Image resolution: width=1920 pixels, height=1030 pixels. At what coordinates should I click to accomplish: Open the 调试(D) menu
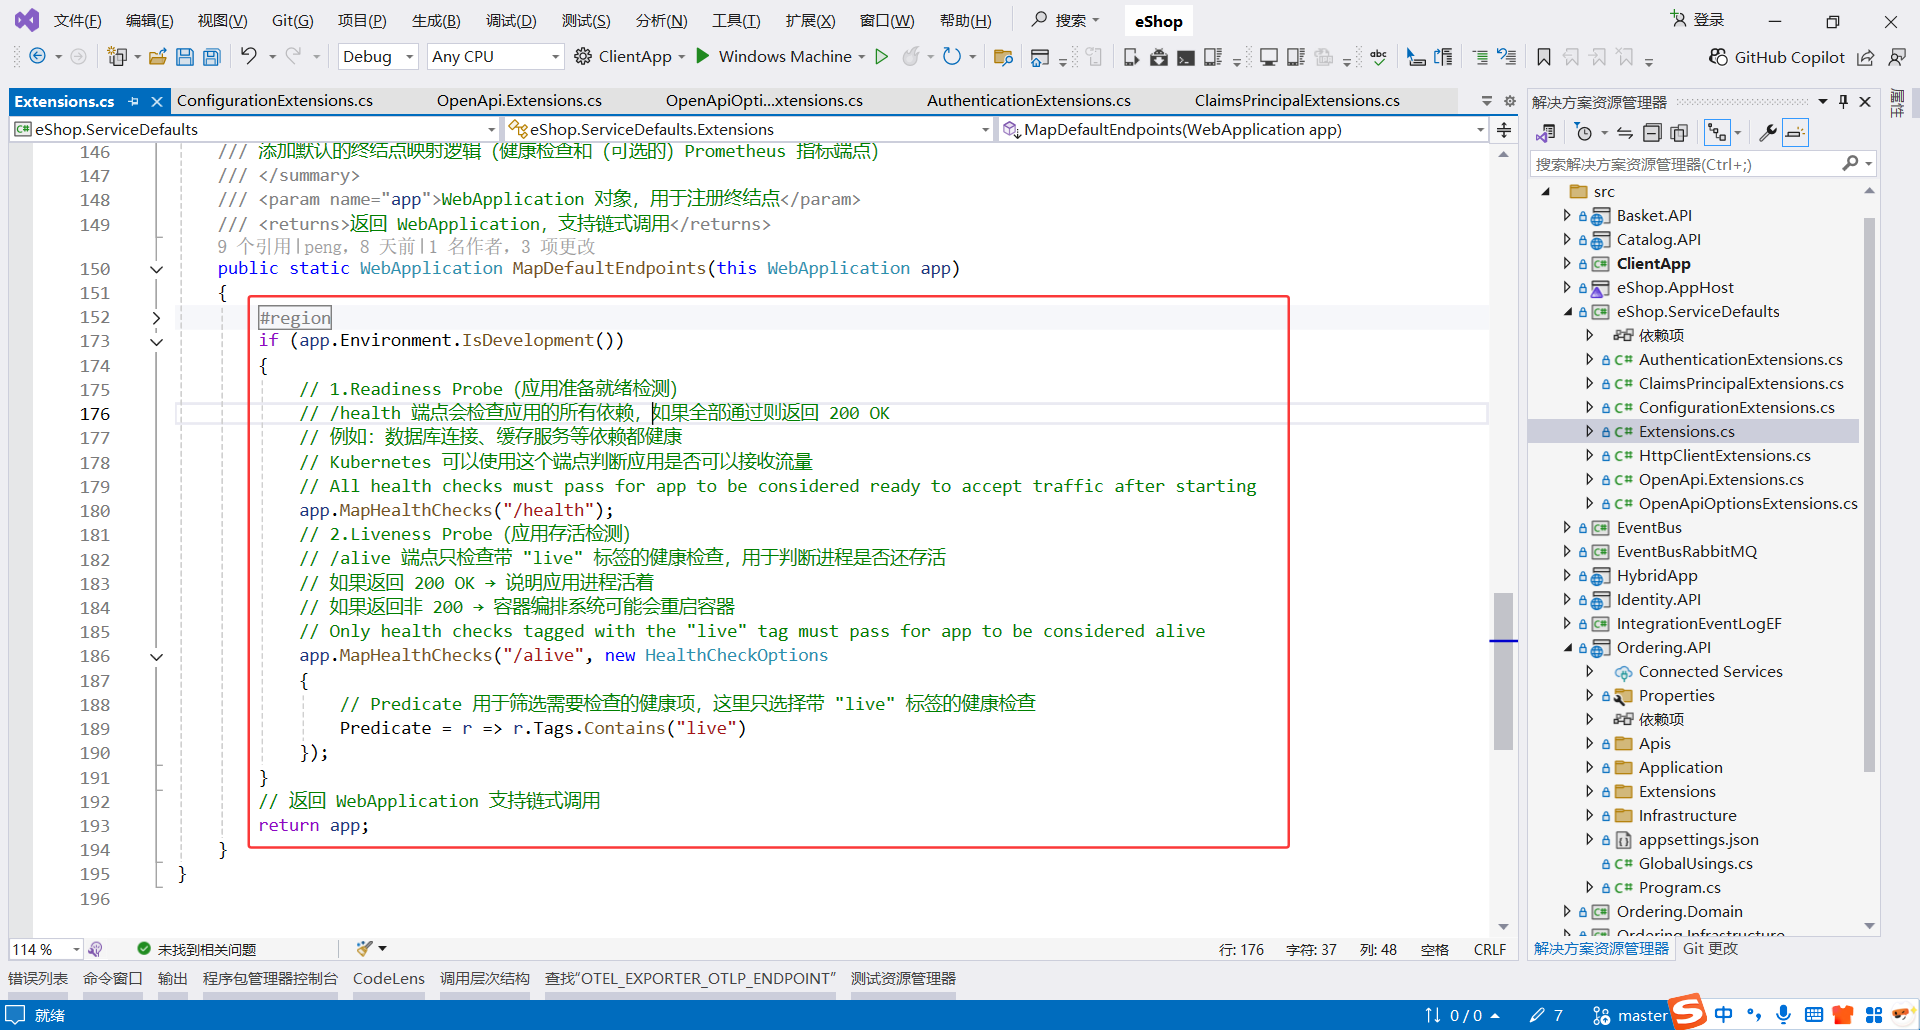pyautogui.click(x=511, y=21)
